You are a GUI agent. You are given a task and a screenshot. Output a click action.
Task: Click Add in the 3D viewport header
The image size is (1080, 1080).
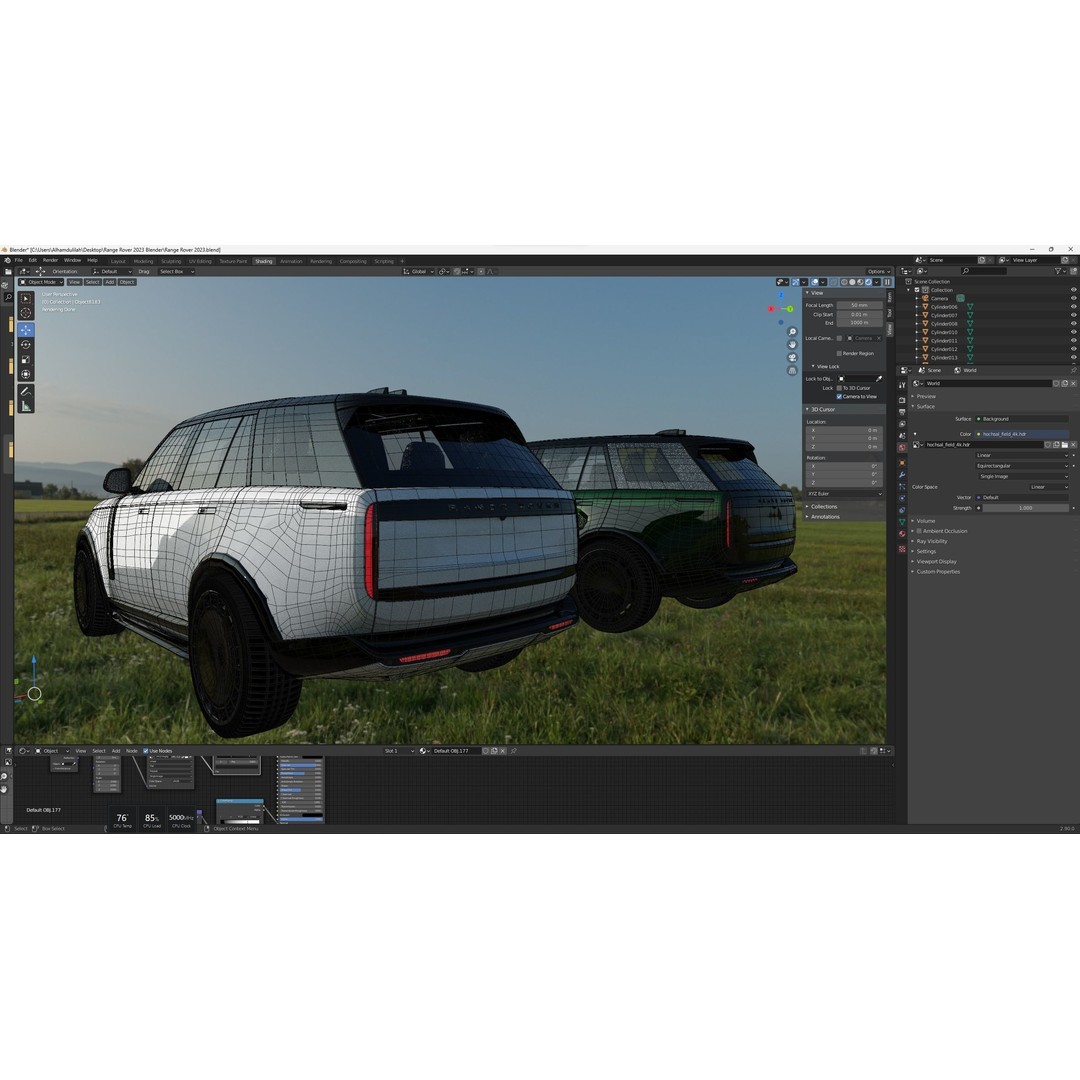coord(110,282)
